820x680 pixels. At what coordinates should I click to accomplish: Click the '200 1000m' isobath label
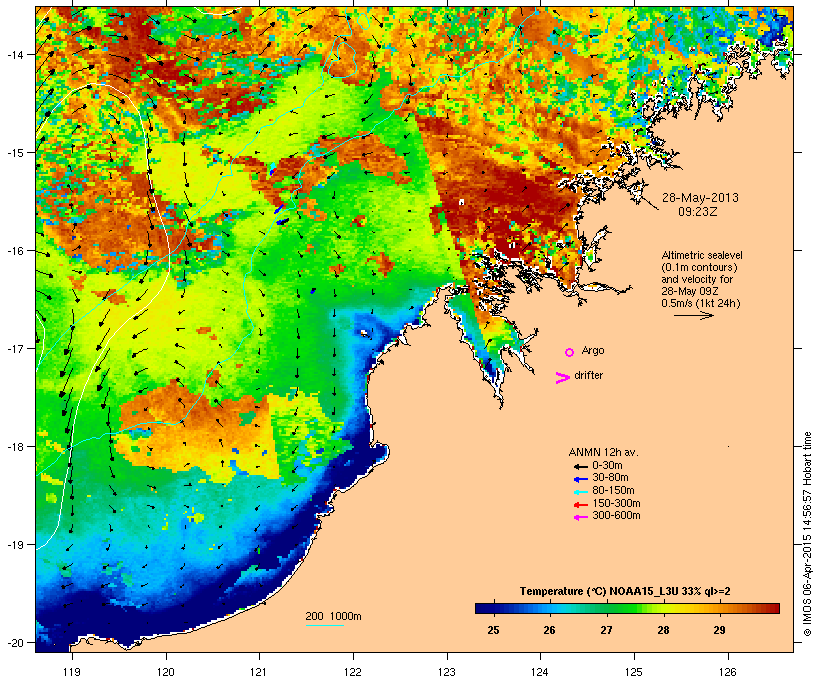click(333, 616)
